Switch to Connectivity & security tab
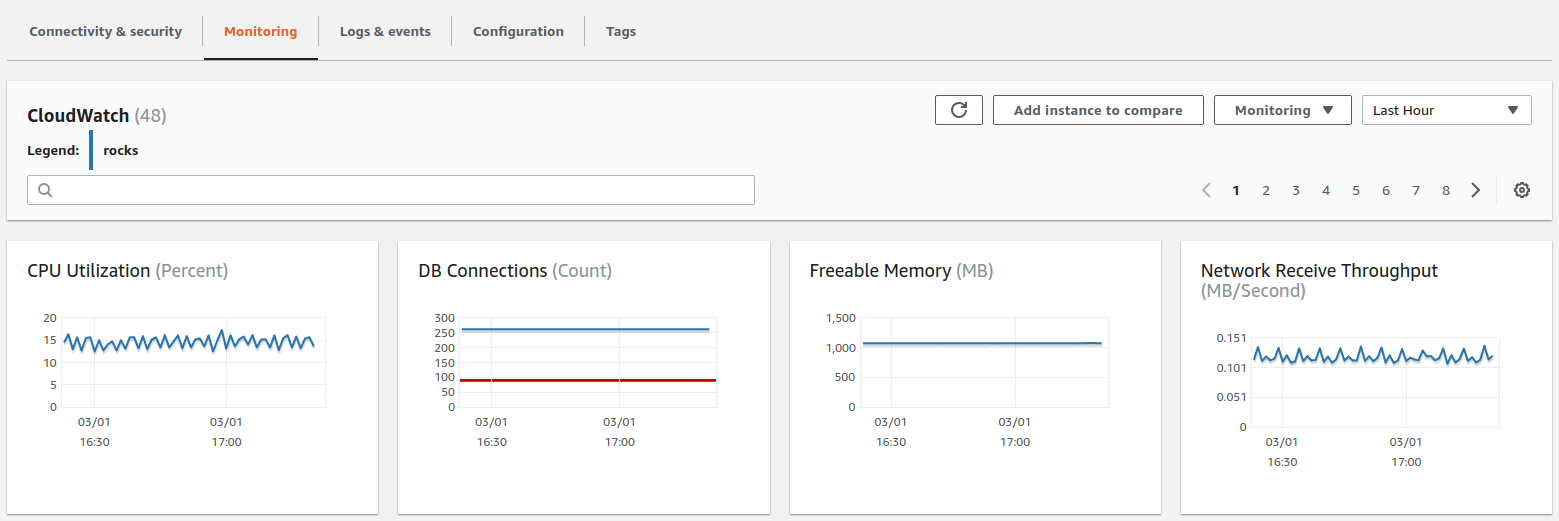Image resolution: width=1559 pixels, height=521 pixels. [105, 31]
